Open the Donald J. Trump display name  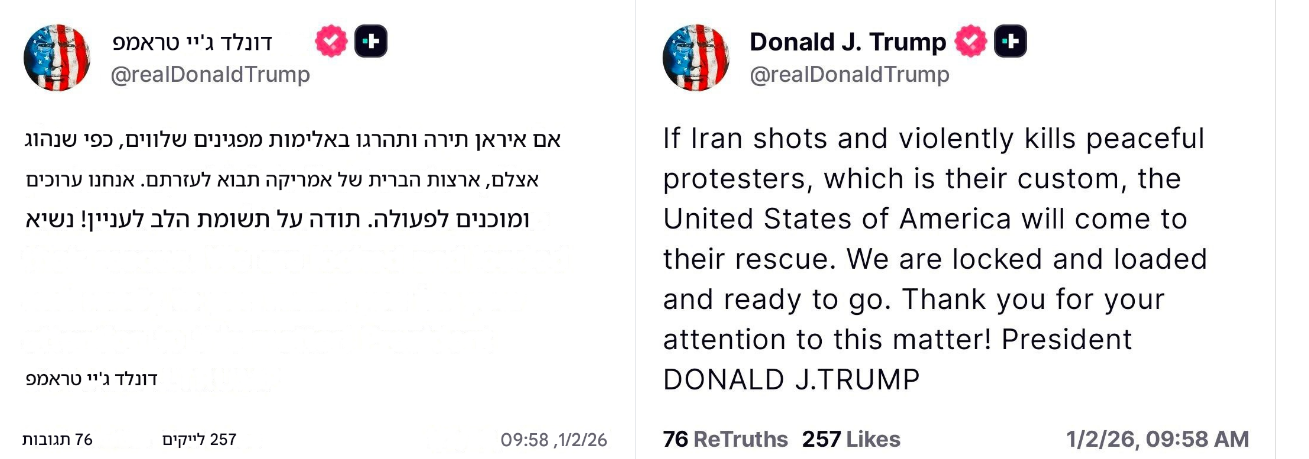[x=847, y=42]
